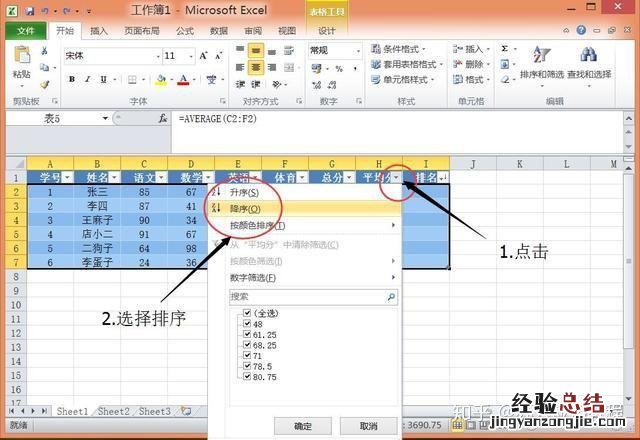Viewport: 640px width, 440px height.
Task: Click the Help question mark icon
Action: coord(581,30)
